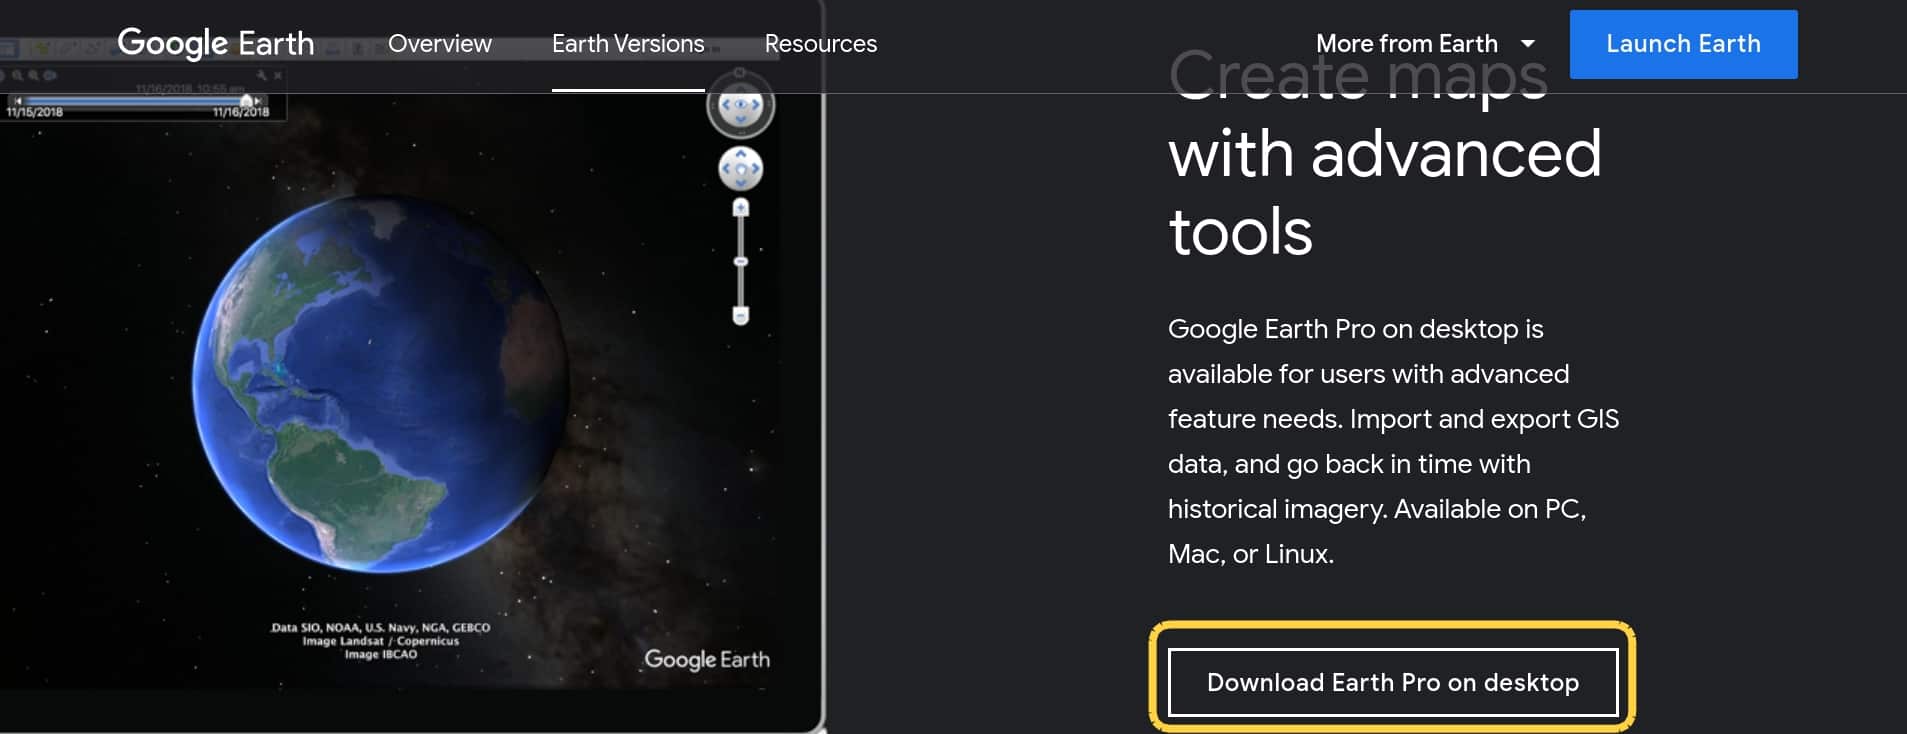Open the Resources nav item
Viewport: 1907px width, 734px height.
tap(821, 44)
